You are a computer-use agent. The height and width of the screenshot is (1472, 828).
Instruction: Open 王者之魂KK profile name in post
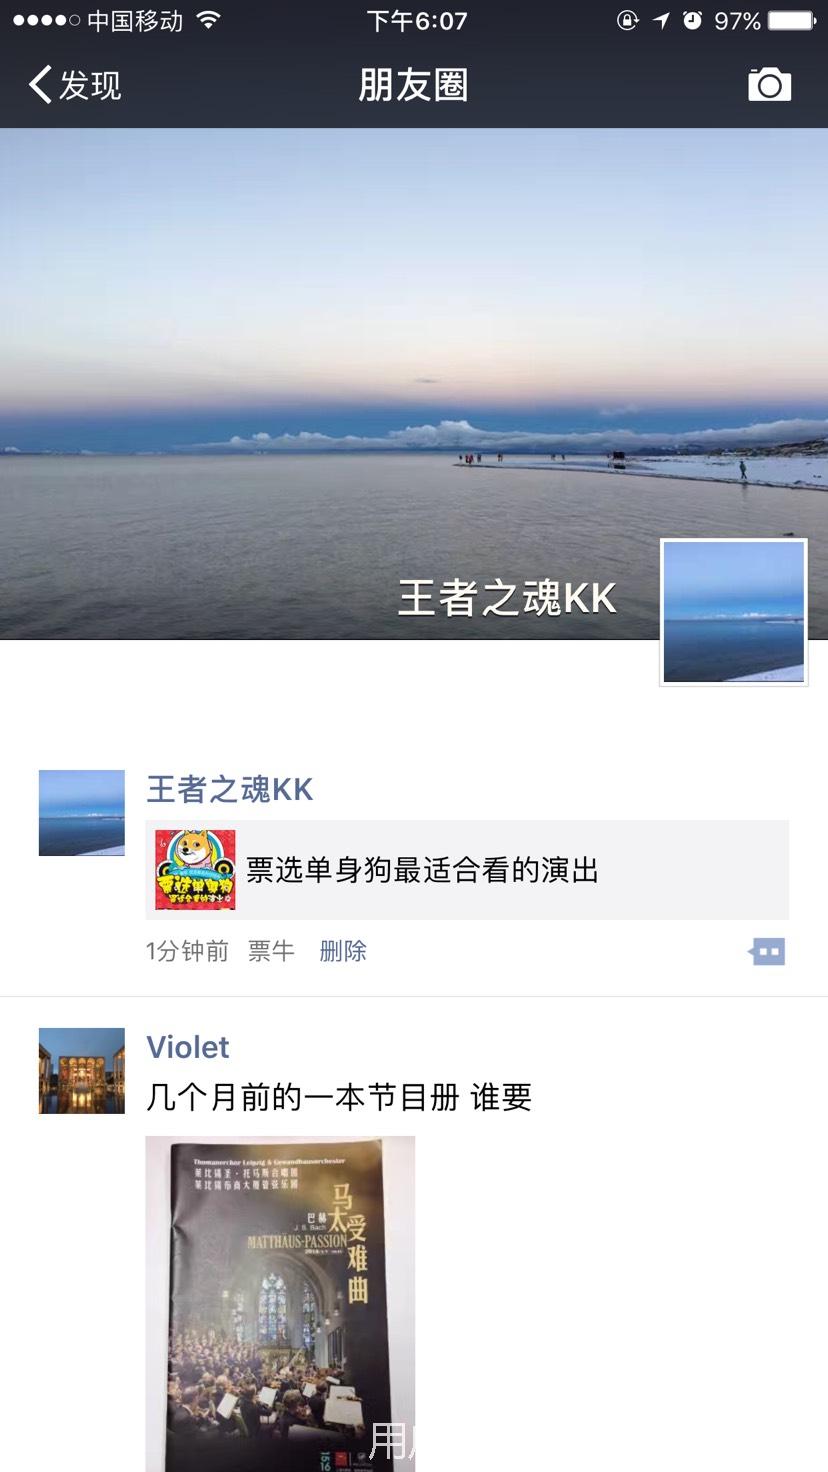point(230,790)
